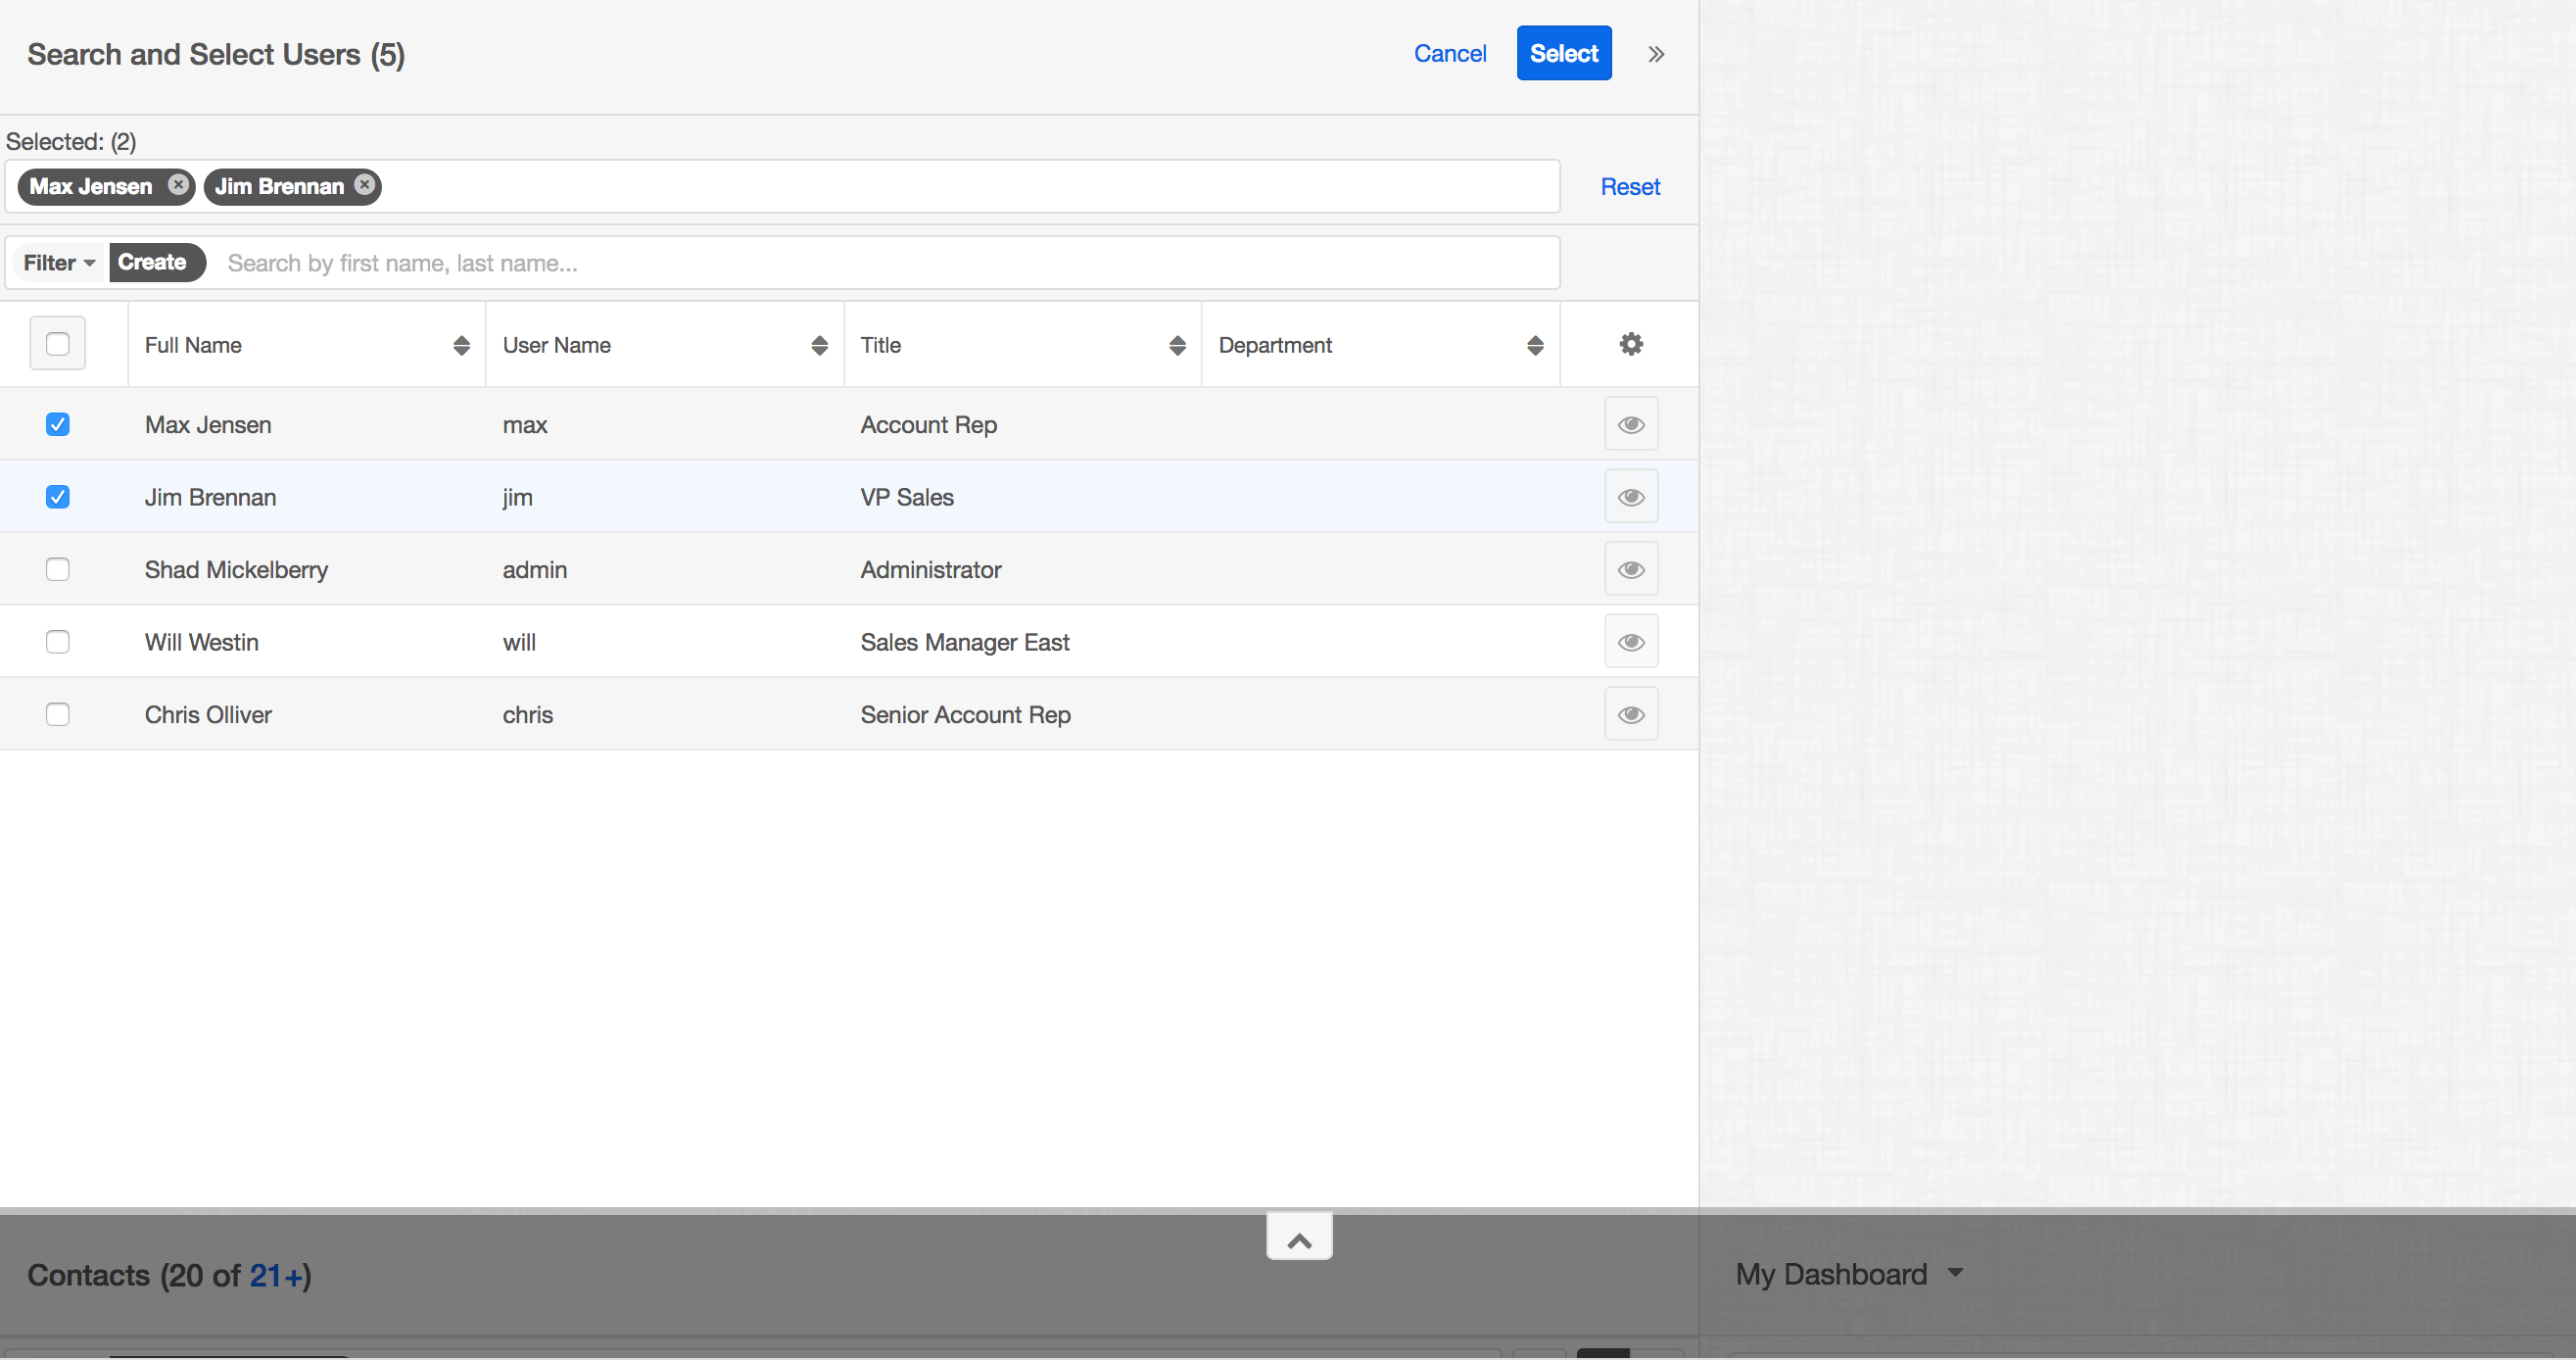This screenshot has height=1360, width=2576.
Task: Preview Jim Brennan record with eye icon
Action: (1631, 497)
